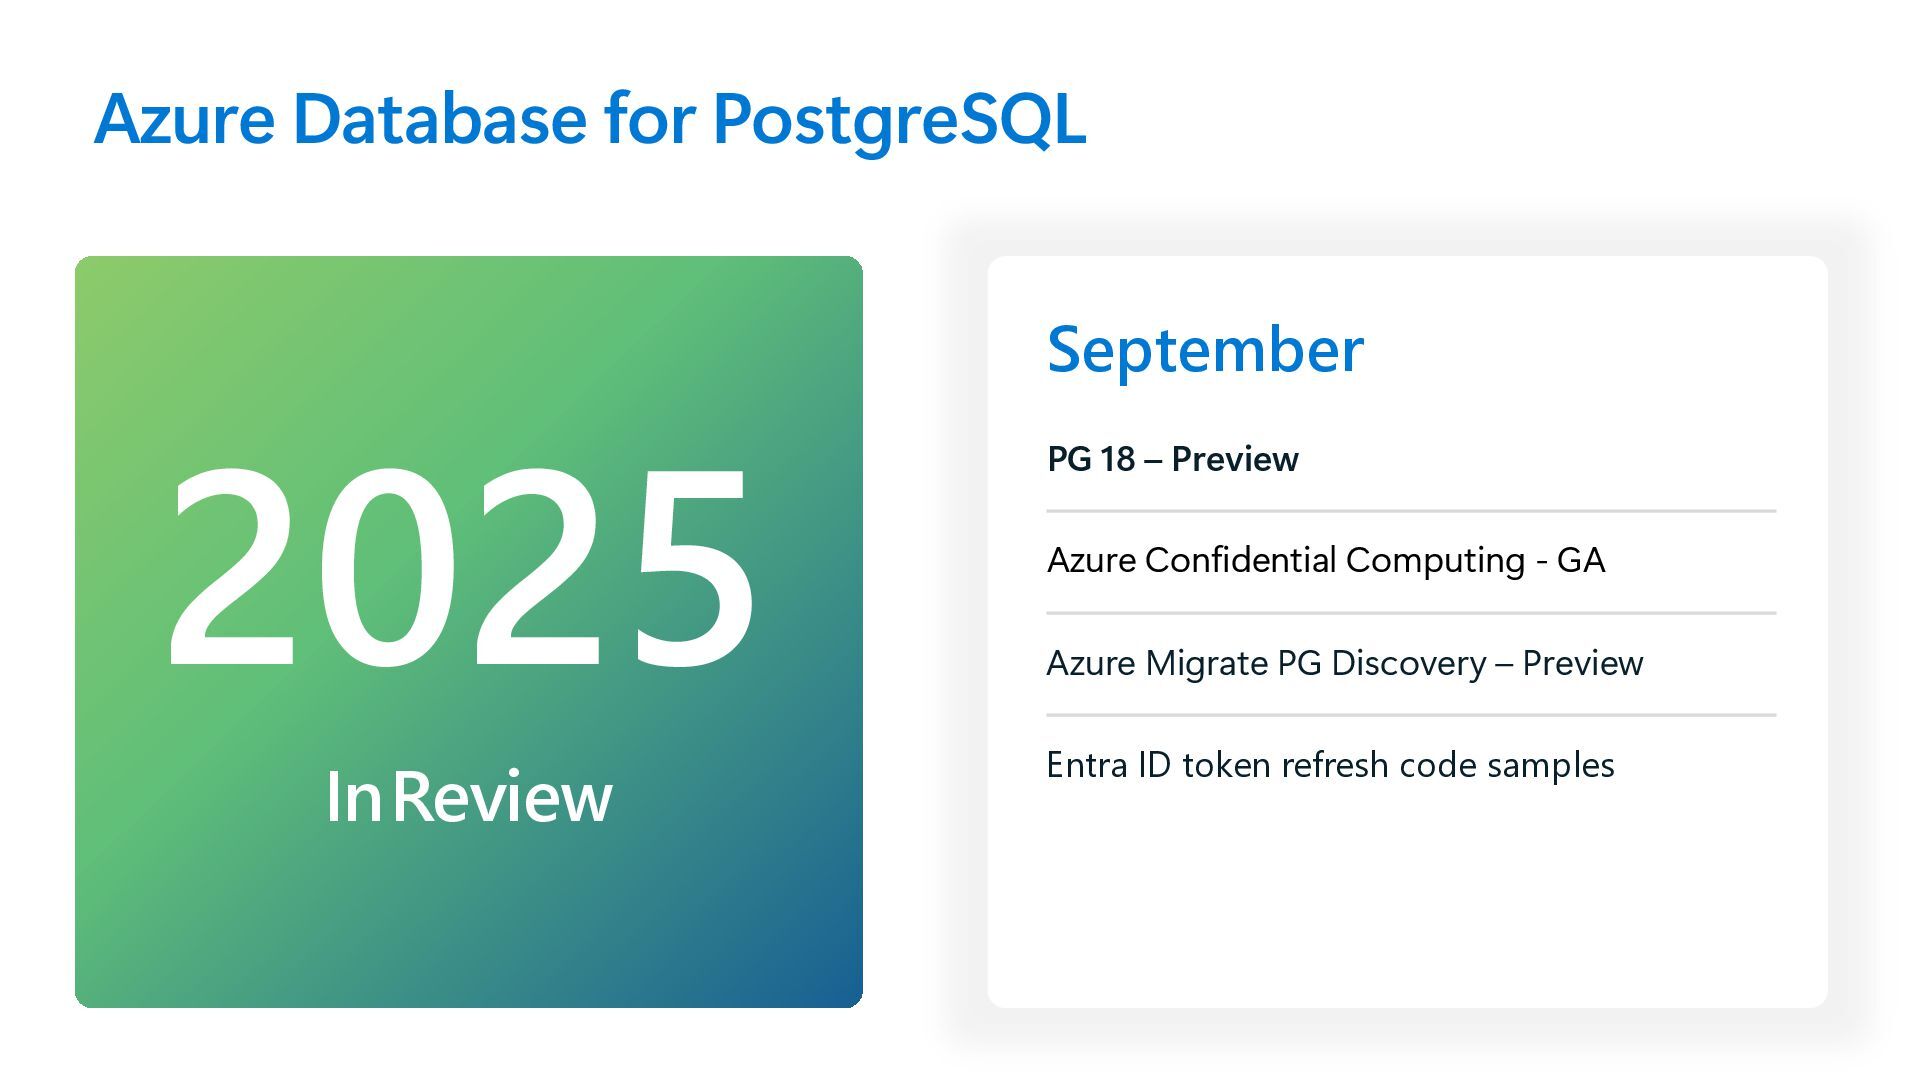Click divider above "Entra ID token refresh" line

coord(1410,715)
